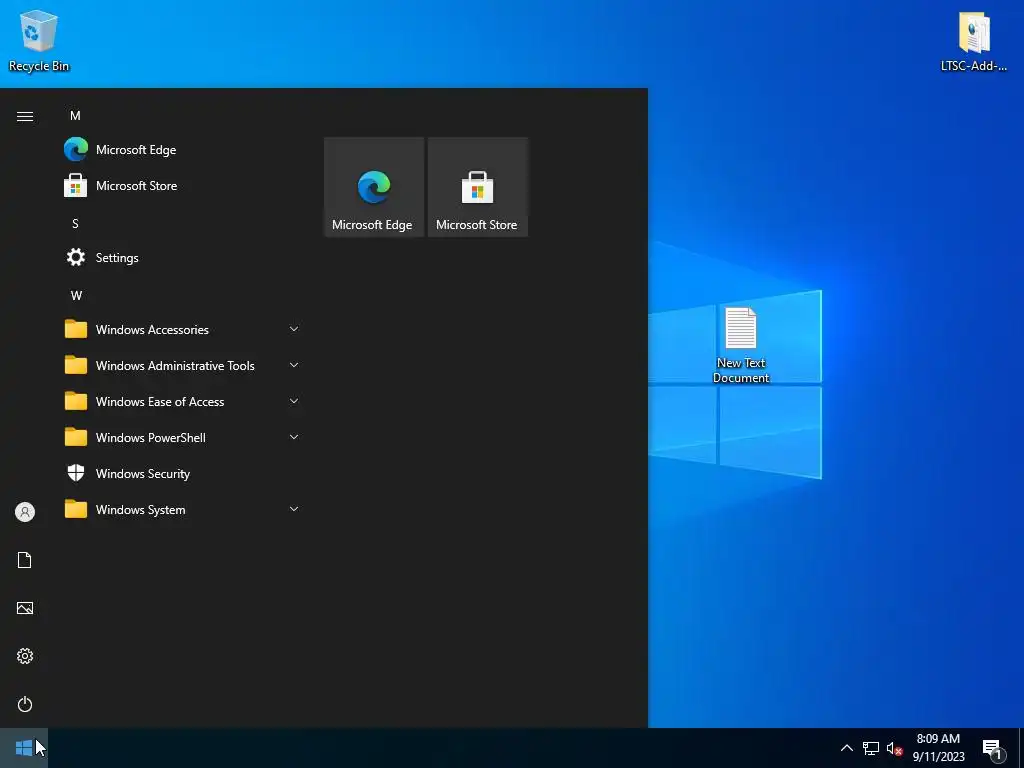
Task: Open Microsoft Store from the app list
Action: coord(182,185)
